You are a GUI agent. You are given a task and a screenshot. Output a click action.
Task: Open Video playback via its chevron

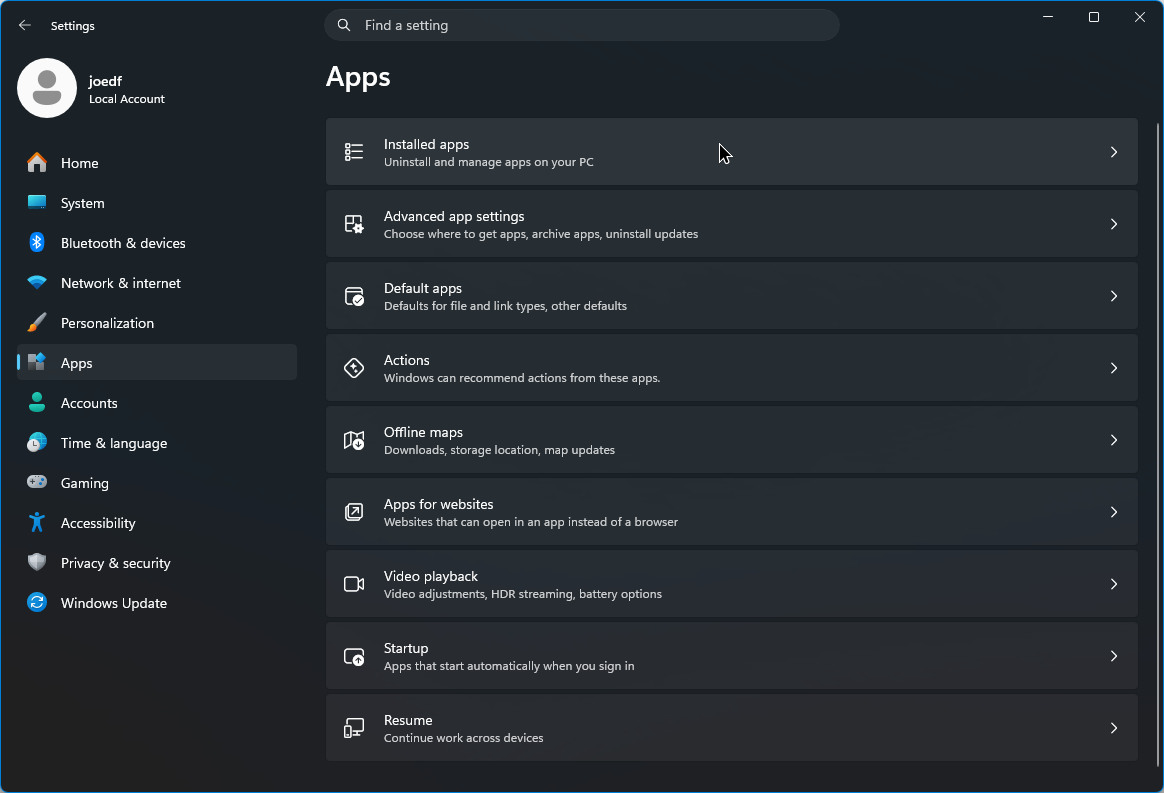1114,584
